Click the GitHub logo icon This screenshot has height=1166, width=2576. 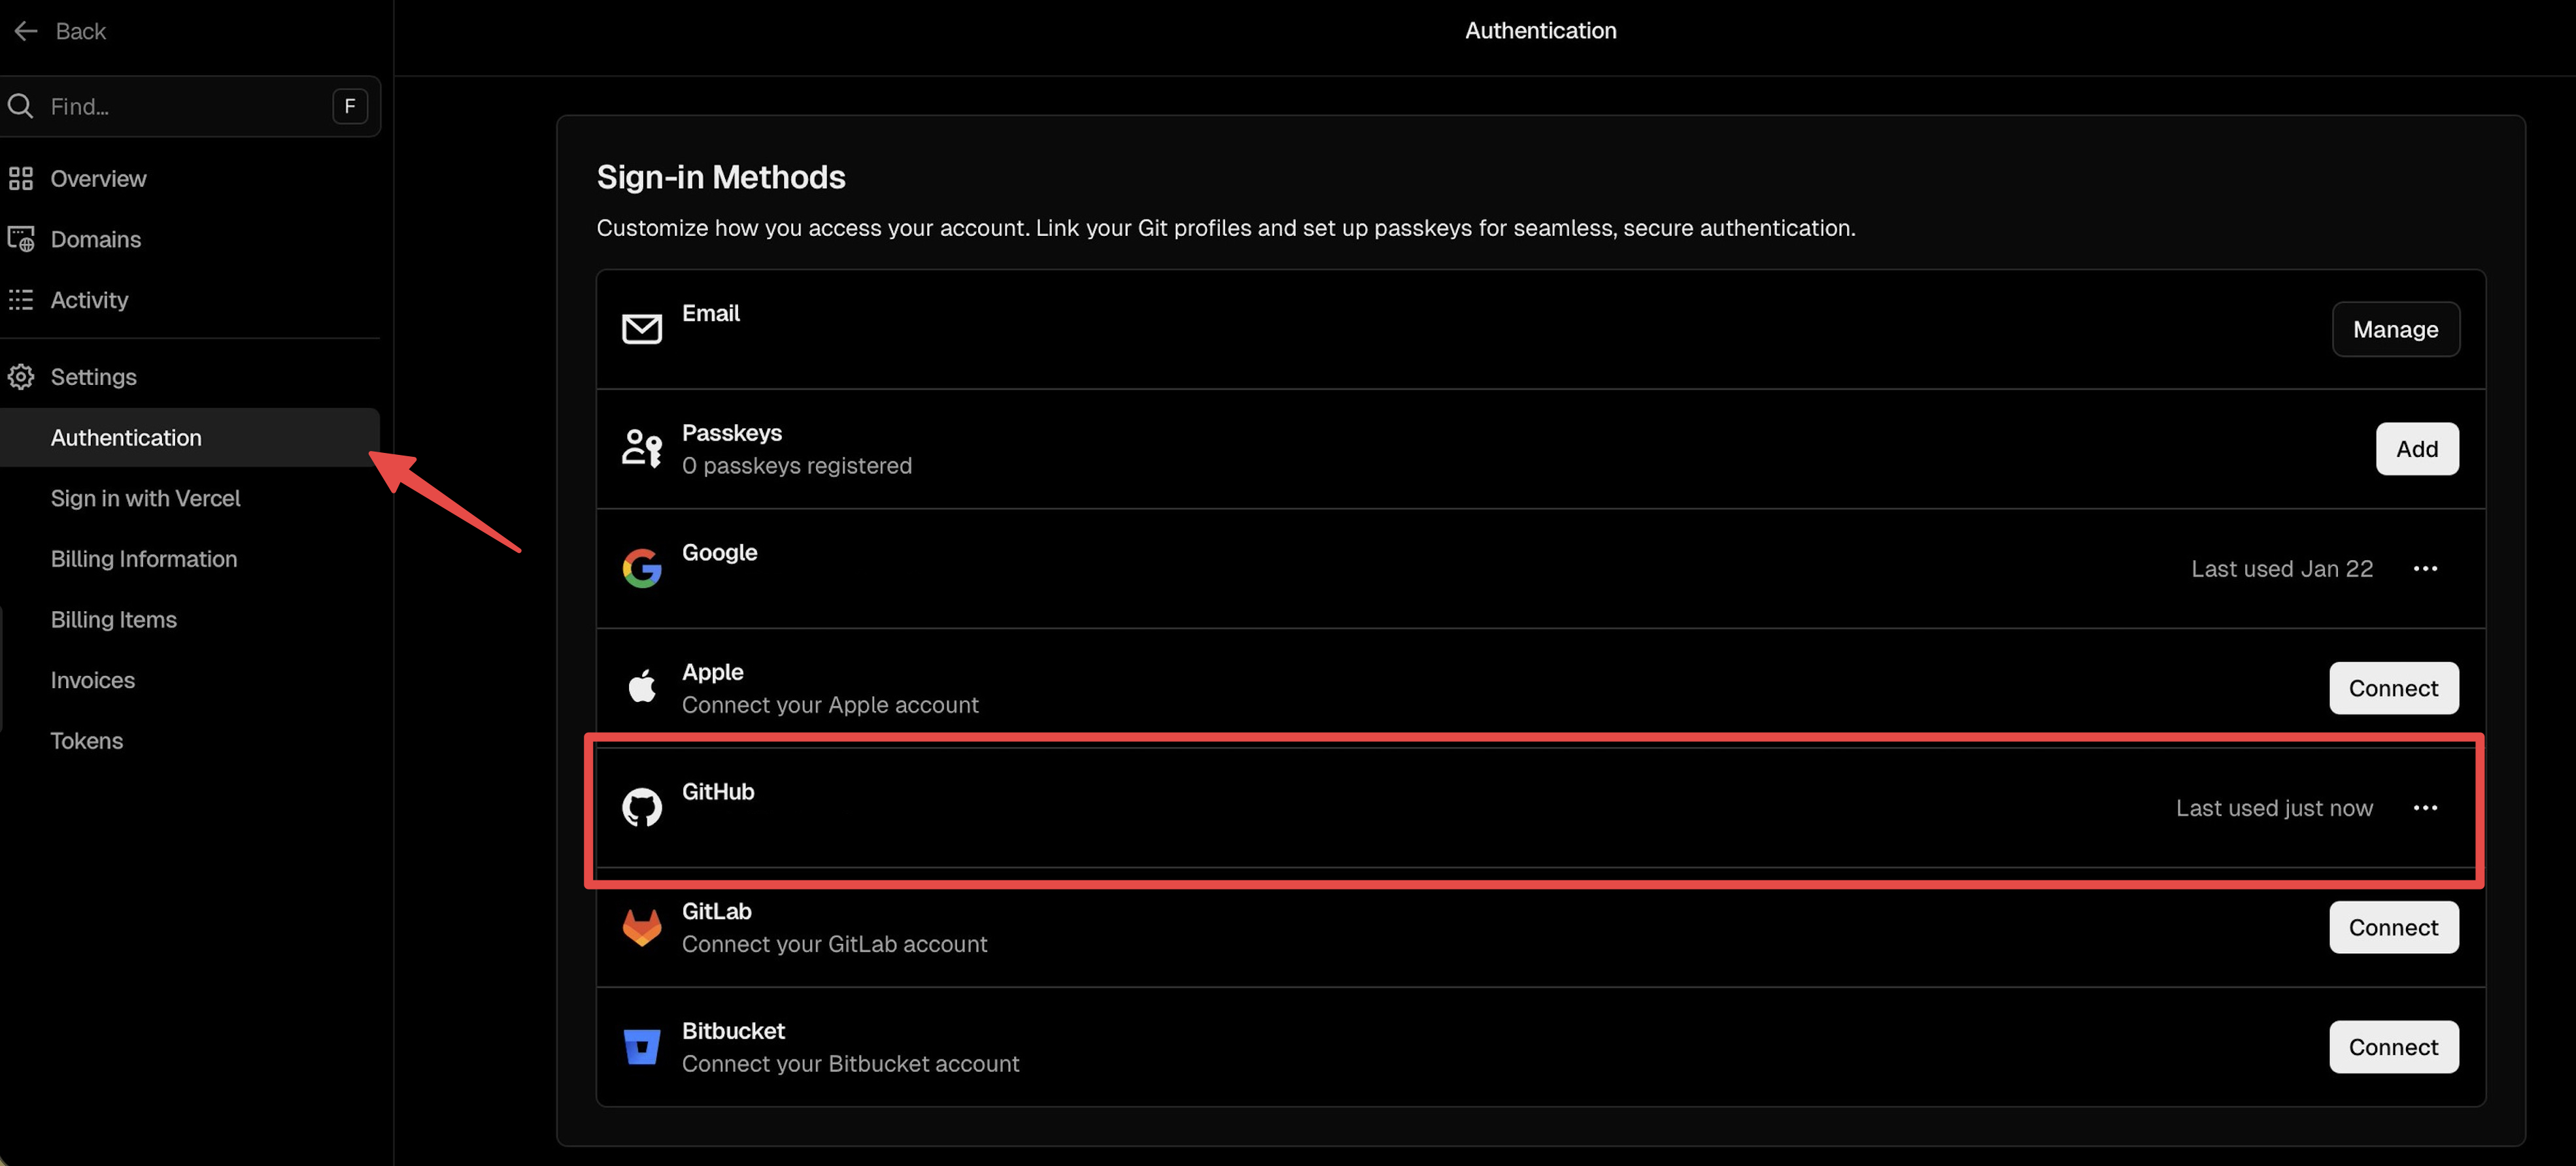pyautogui.click(x=642, y=807)
